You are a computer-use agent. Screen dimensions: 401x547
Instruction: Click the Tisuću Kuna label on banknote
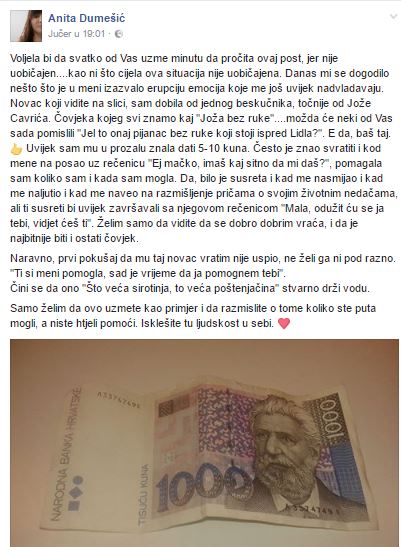point(143,495)
